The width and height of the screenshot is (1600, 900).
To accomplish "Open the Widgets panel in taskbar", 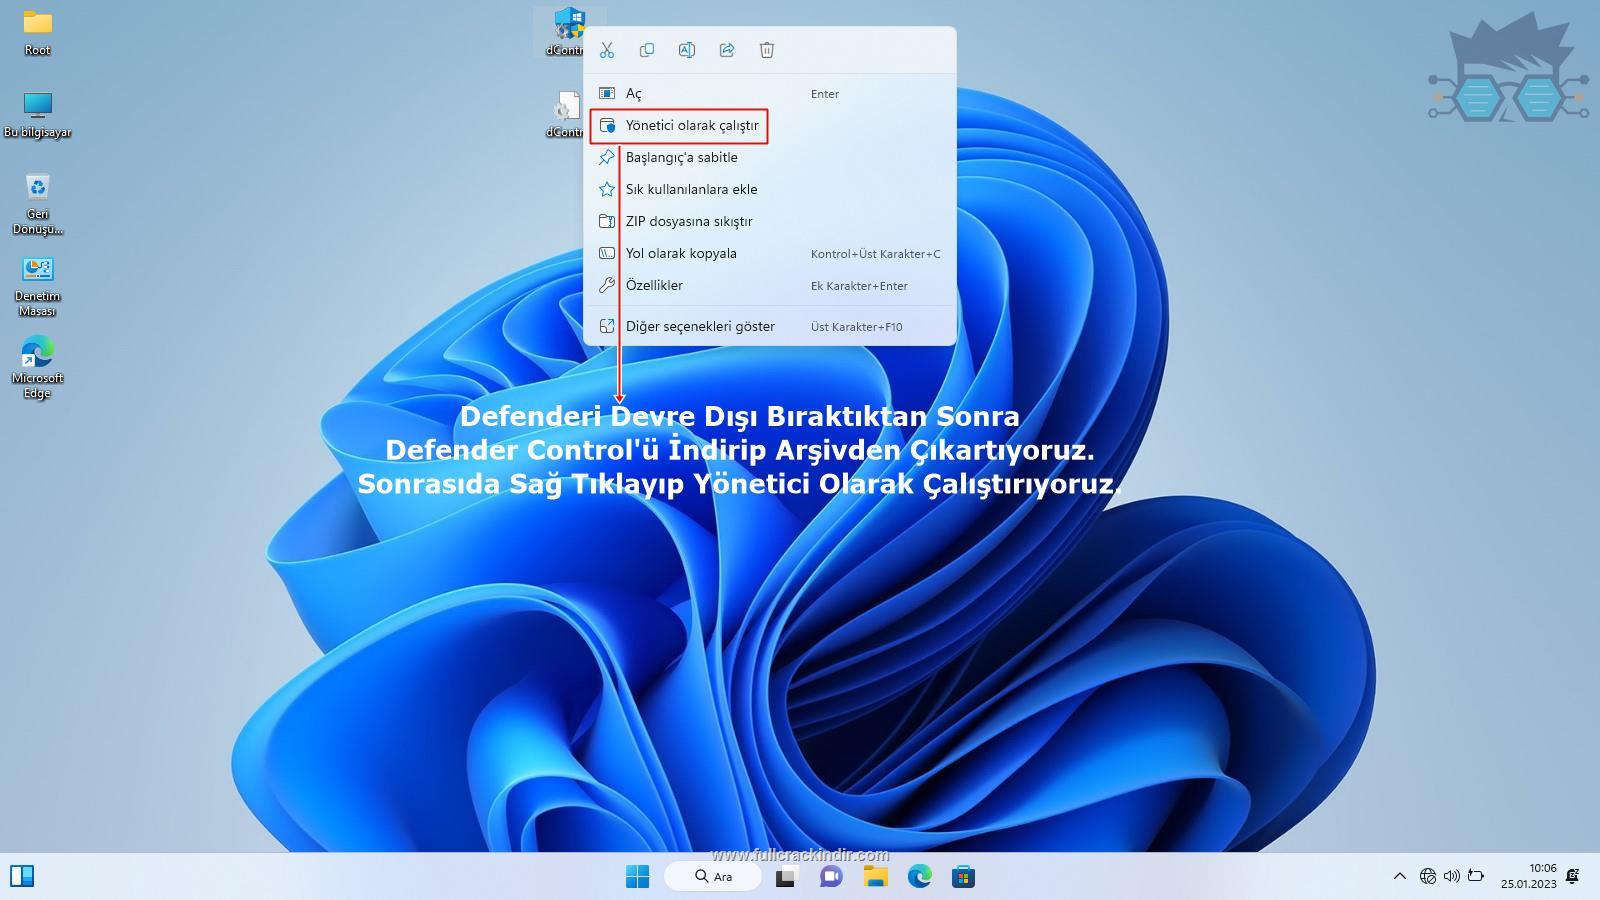I will click(x=22, y=876).
